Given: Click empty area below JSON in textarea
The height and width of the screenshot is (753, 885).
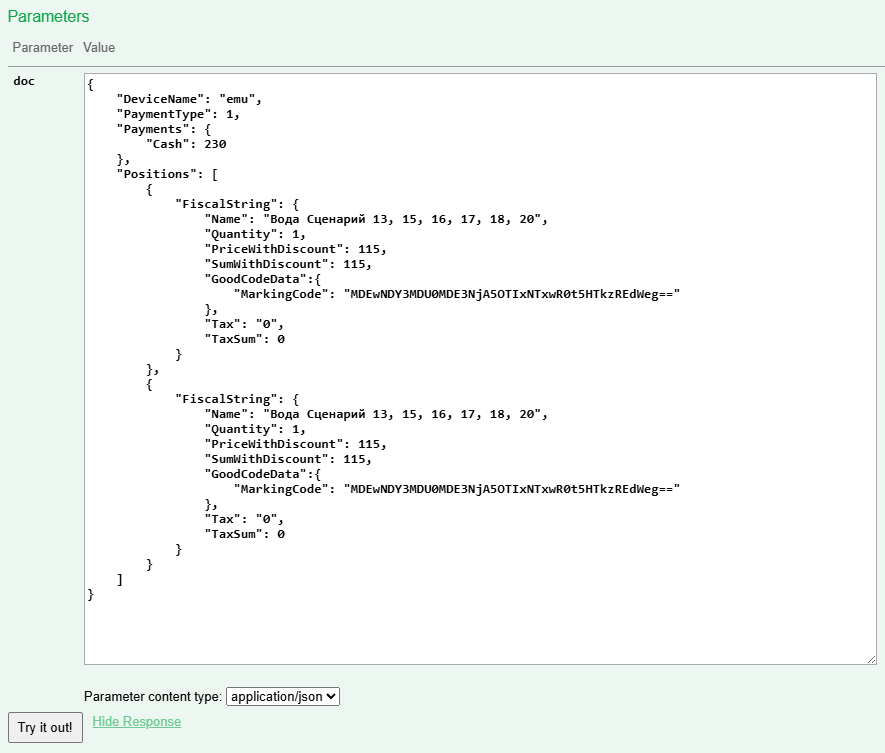Looking at the screenshot, I should tap(480, 630).
